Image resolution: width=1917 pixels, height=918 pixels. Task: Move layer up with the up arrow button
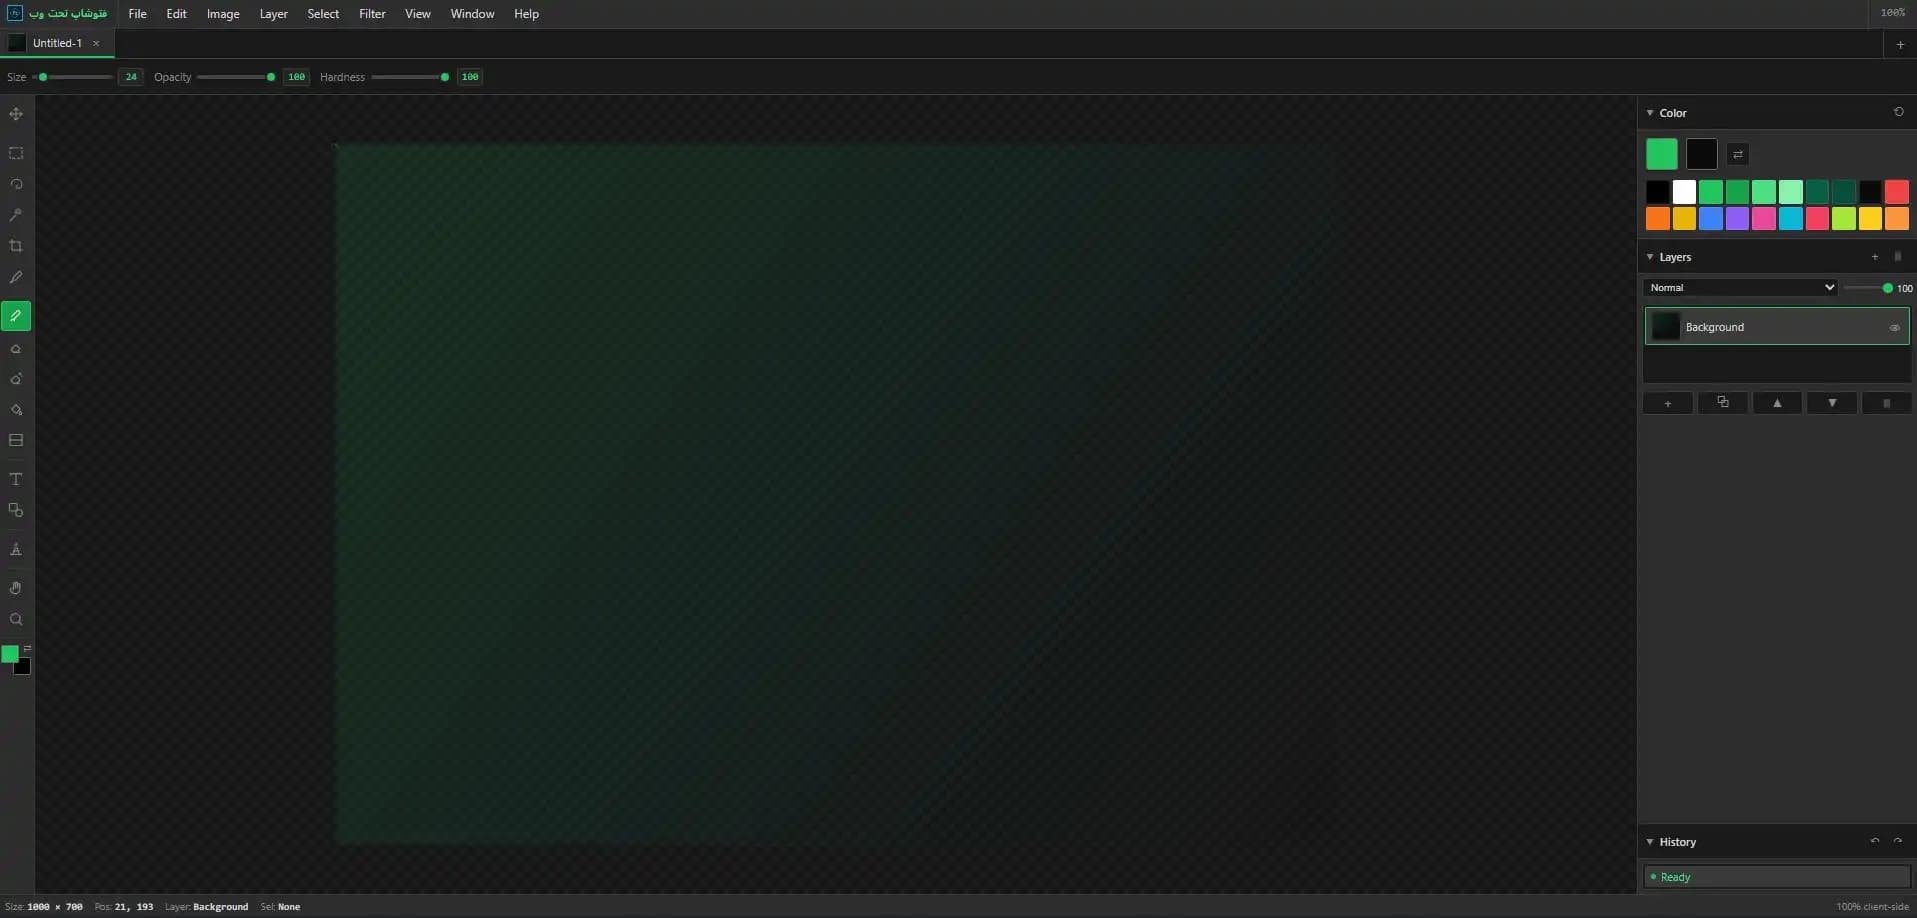click(1777, 403)
